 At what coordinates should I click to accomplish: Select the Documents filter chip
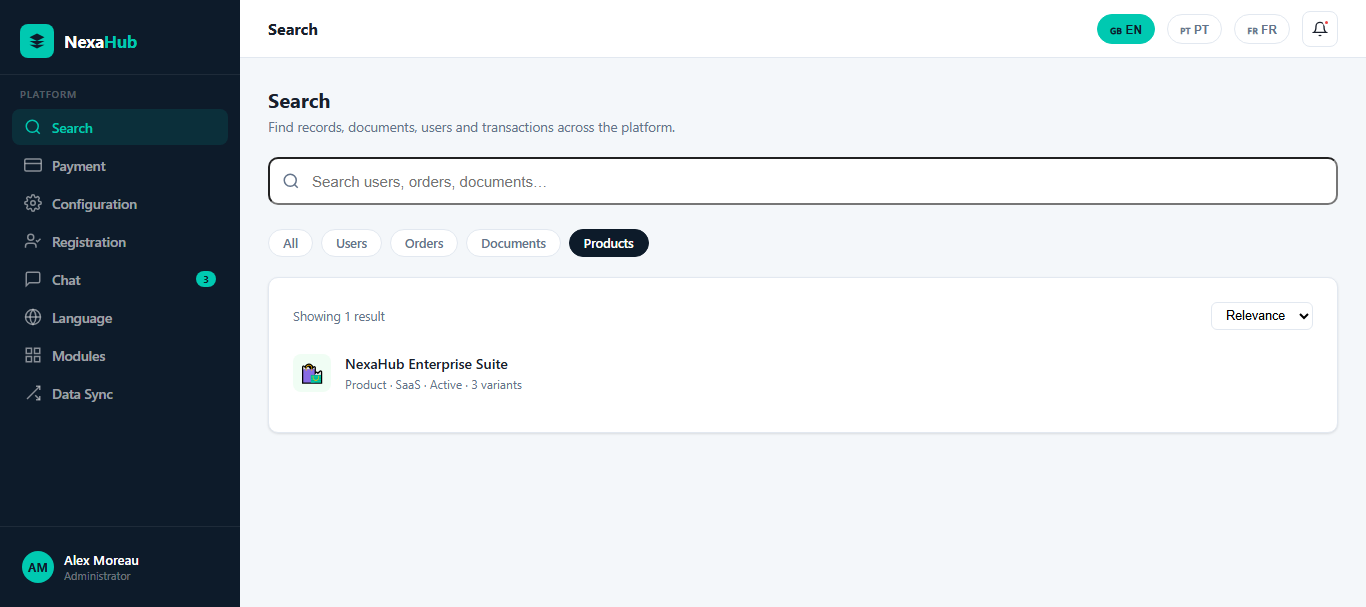pyautogui.click(x=513, y=243)
